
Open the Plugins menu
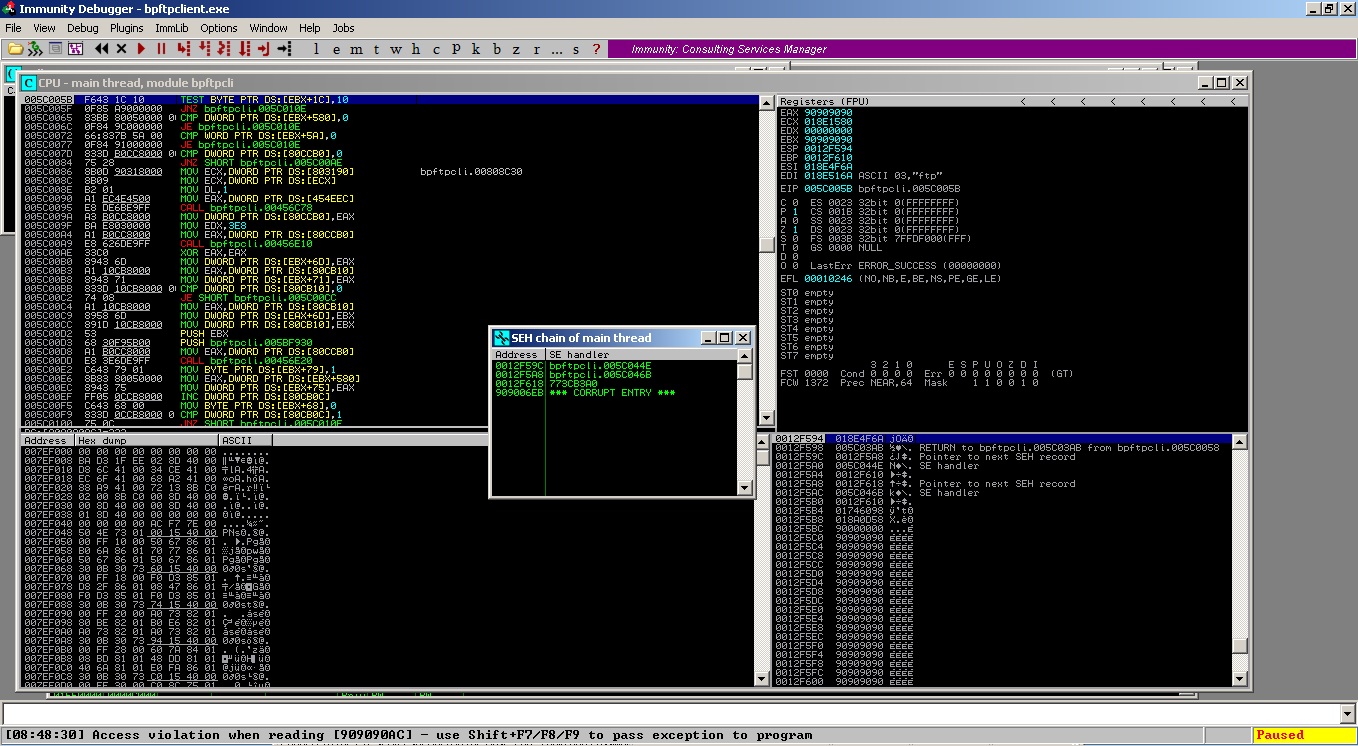pyautogui.click(x=127, y=28)
